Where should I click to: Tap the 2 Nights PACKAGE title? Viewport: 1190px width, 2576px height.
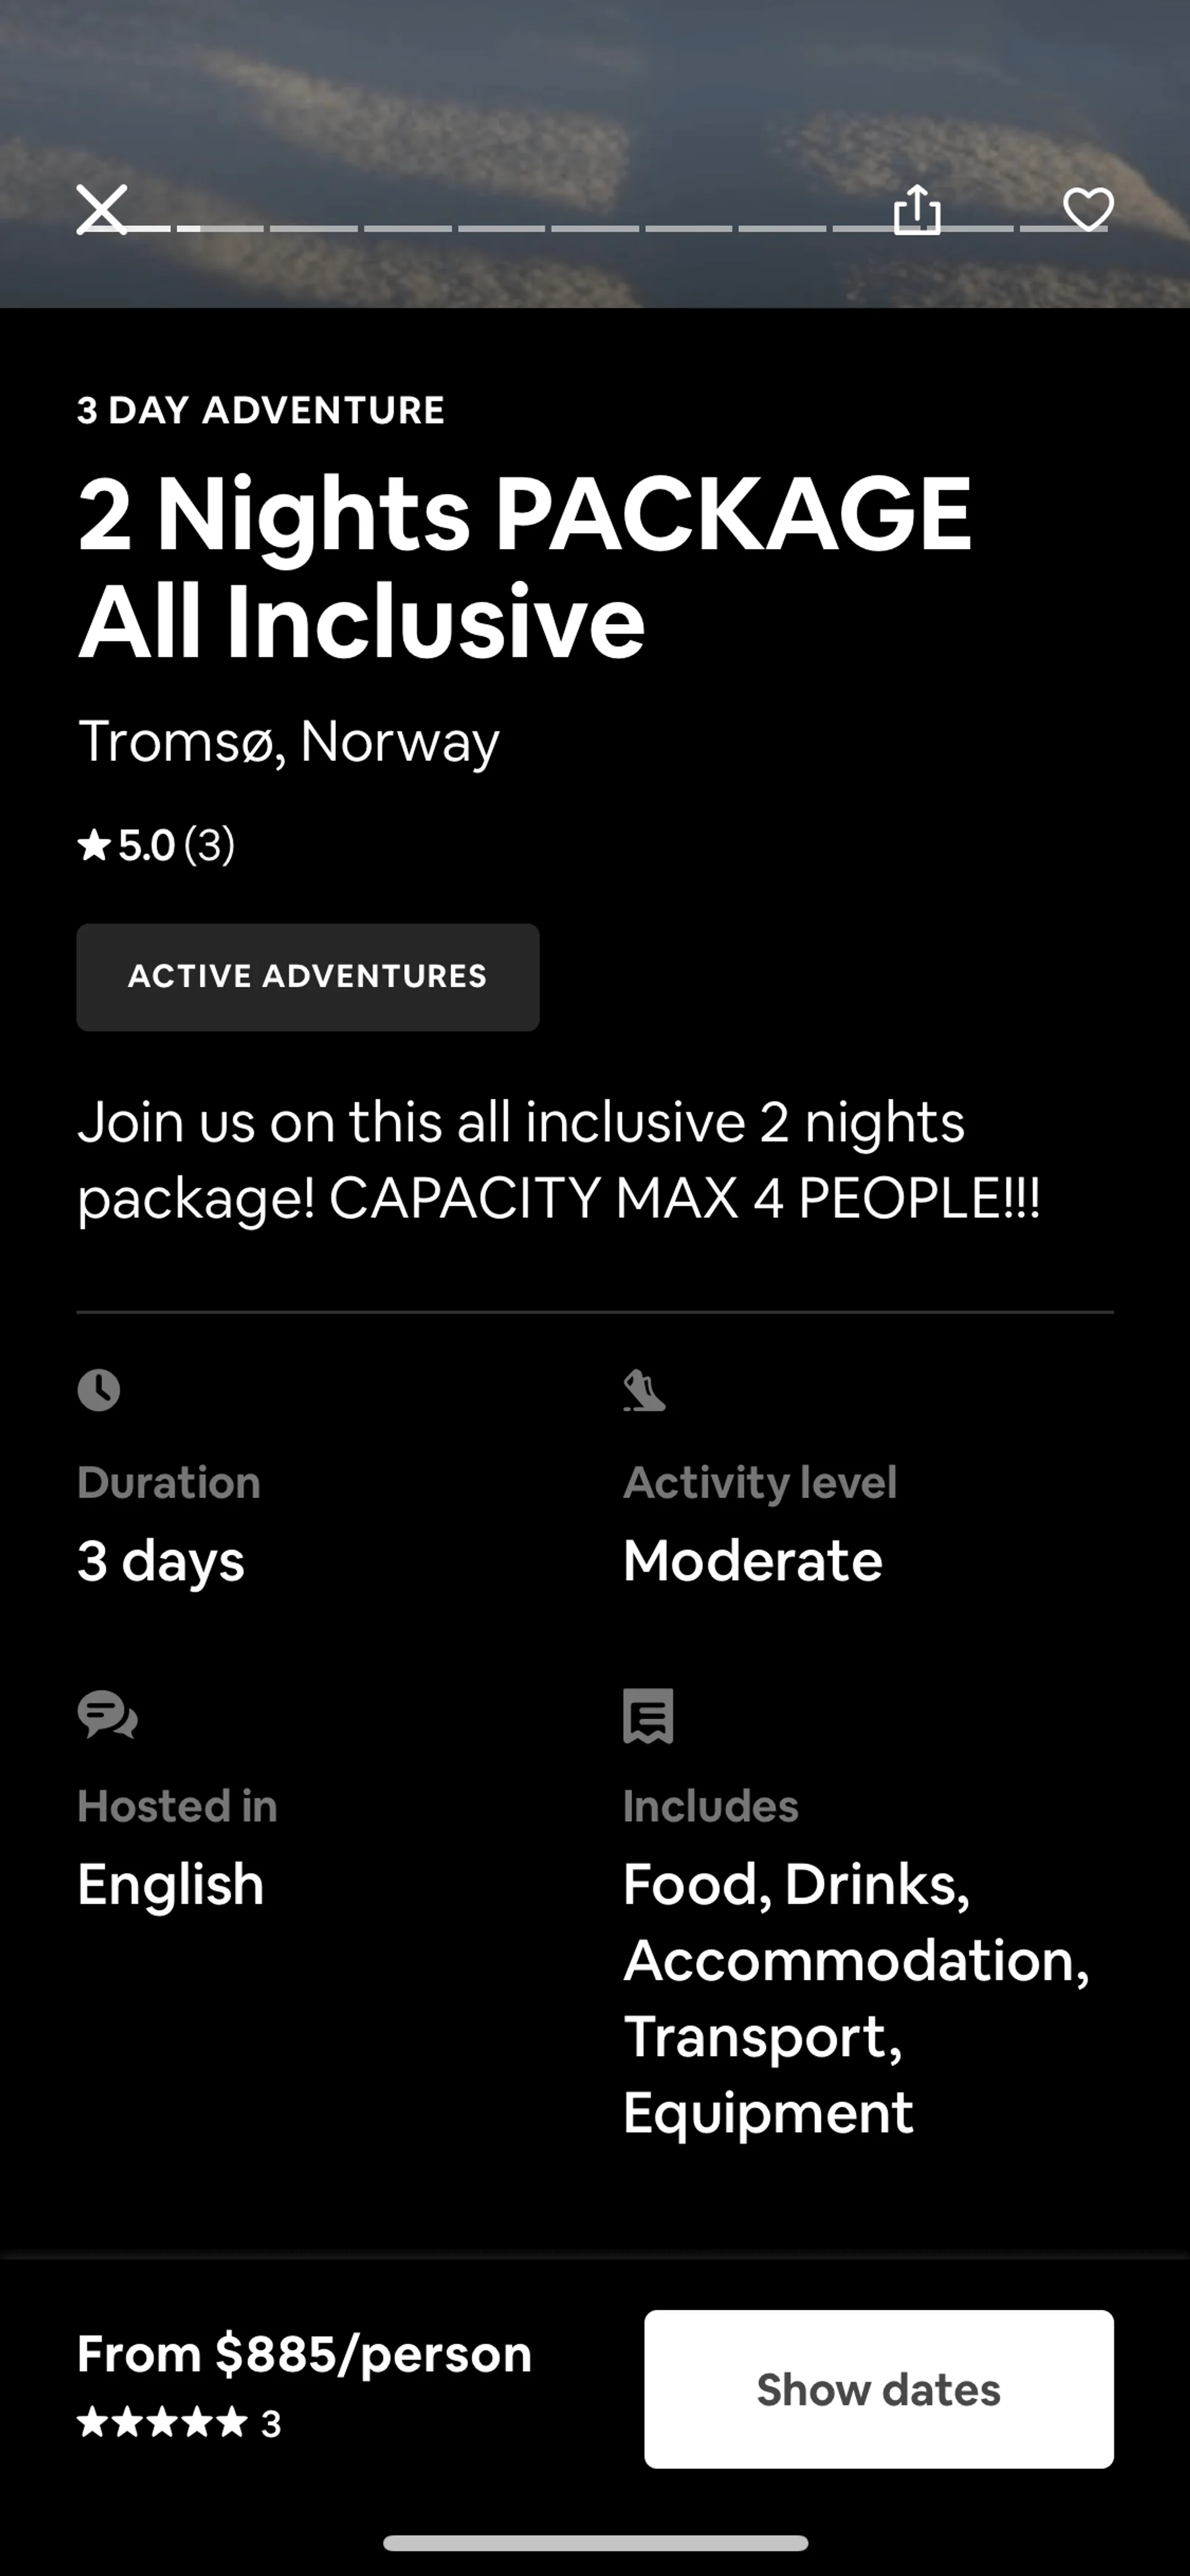coord(524,566)
